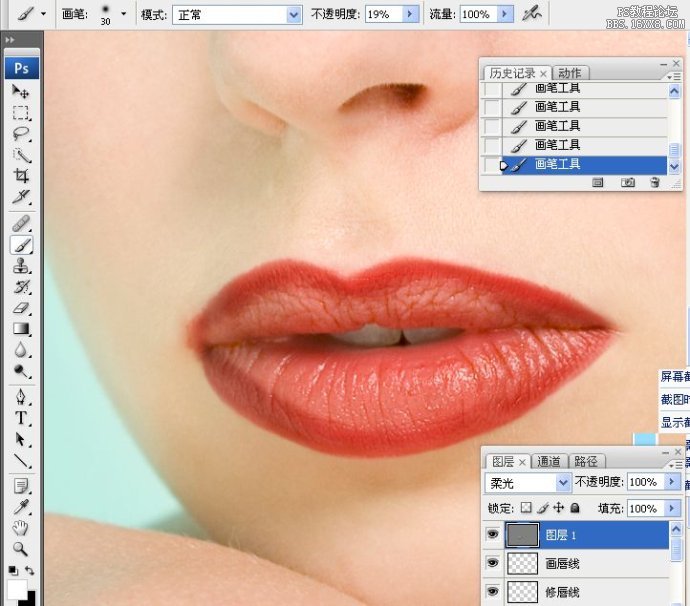Set history brush source for last 画笔工具 state
Viewport: 690px width, 606px height.
click(x=492, y=165)
